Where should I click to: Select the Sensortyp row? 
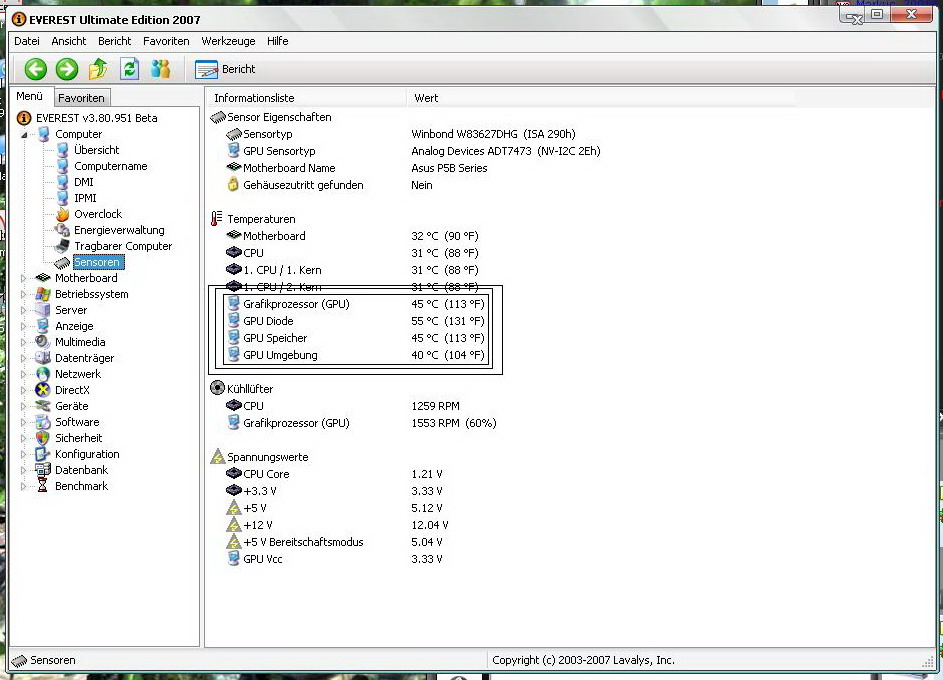tap(401, 134)
